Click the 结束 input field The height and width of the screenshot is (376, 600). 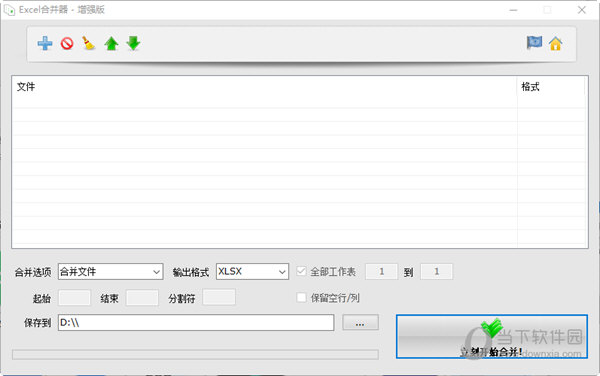142,298
